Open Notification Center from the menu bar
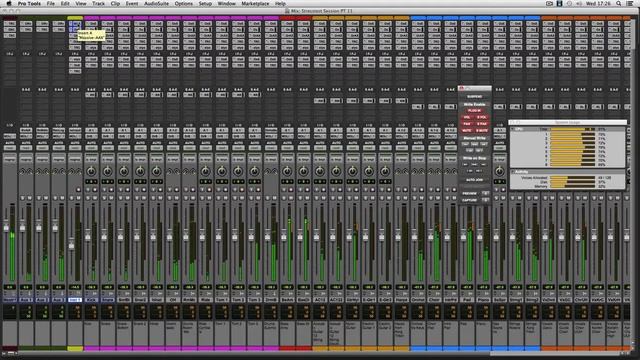This screenshot has height=360, width=640. click(x=631, y=3)
